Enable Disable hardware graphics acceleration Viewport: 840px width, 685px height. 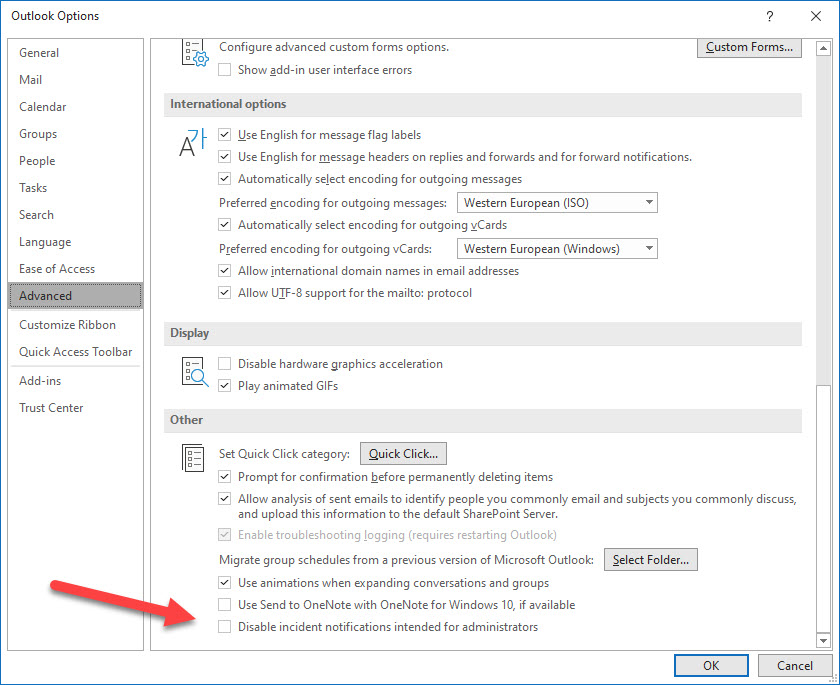(224, 364)
